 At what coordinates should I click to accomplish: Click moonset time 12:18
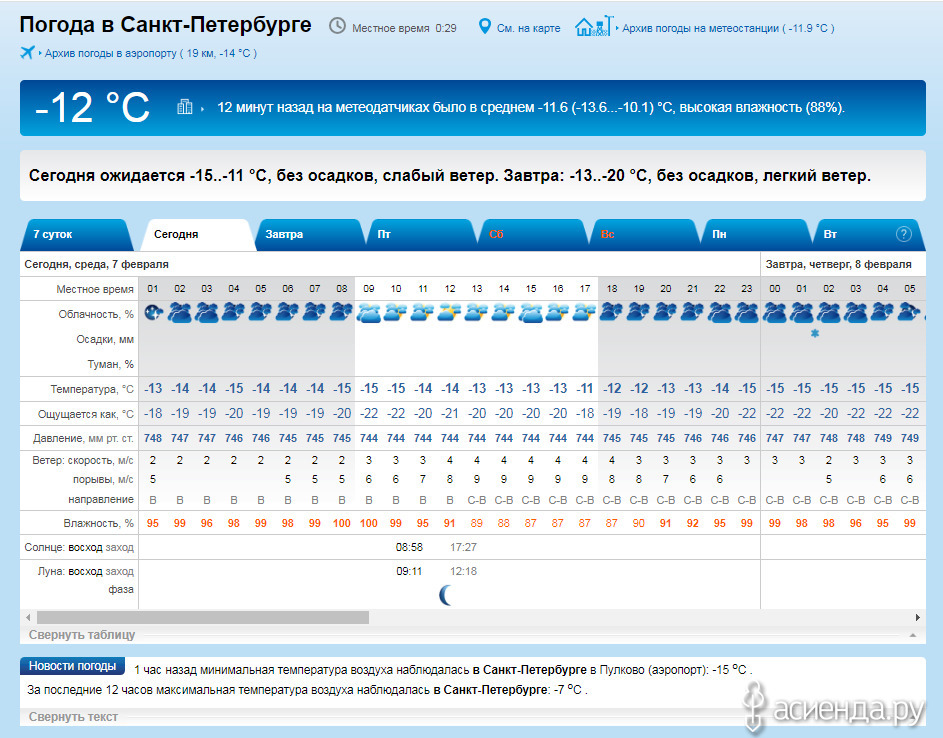(463, 571)
